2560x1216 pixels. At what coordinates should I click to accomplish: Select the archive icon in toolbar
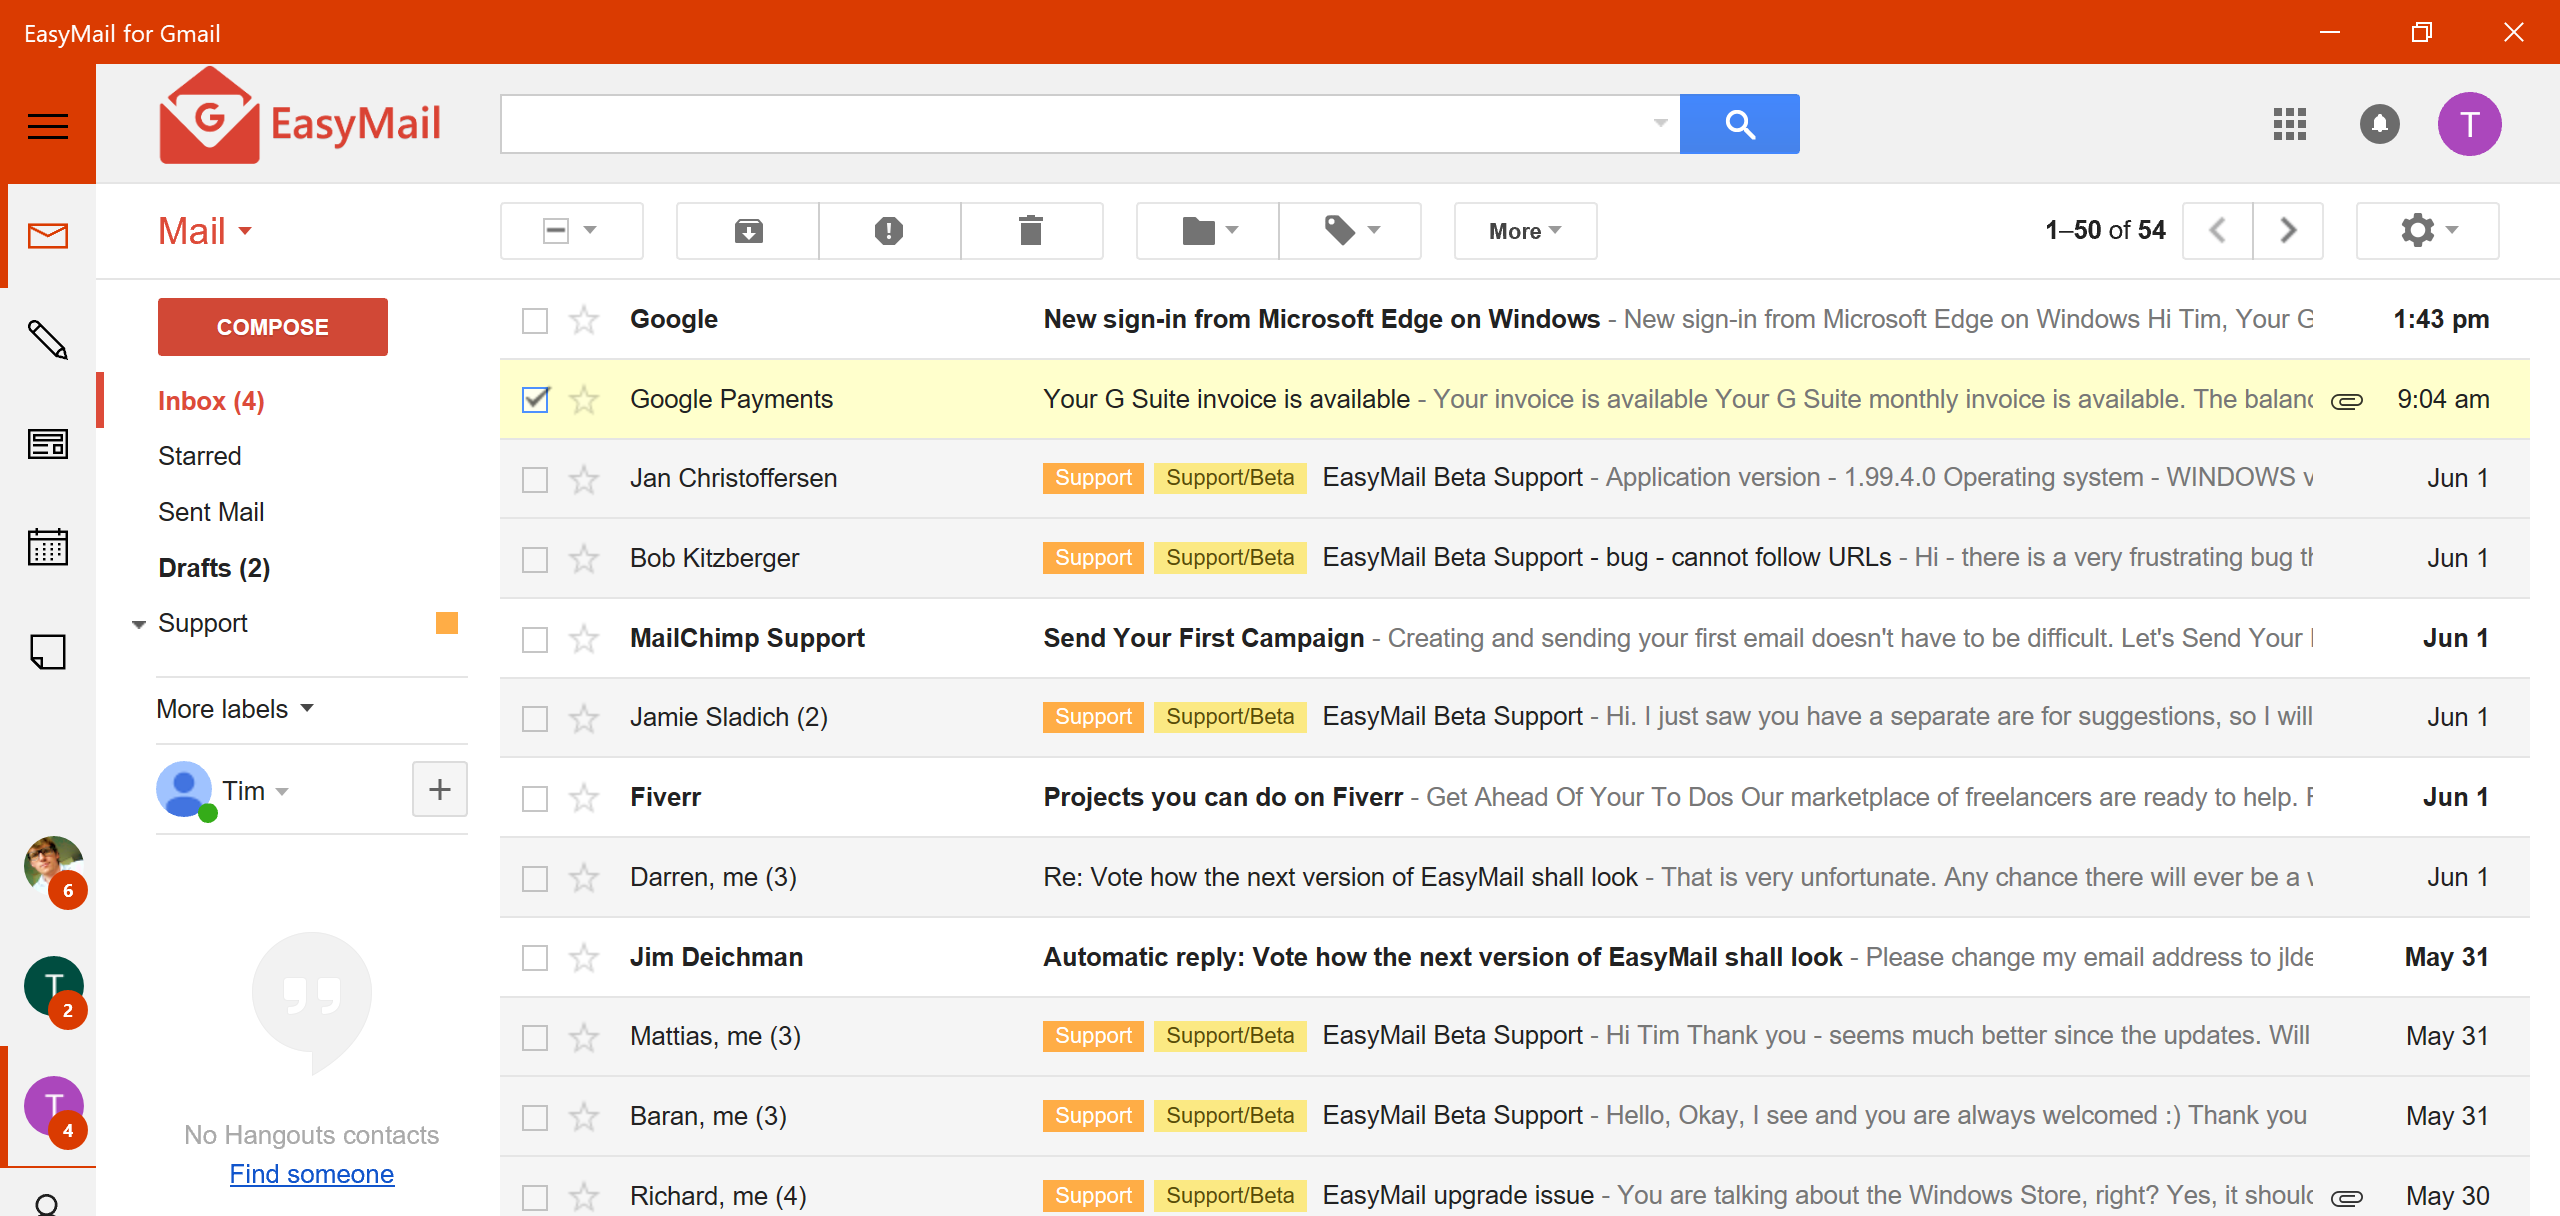coord(746,230)
